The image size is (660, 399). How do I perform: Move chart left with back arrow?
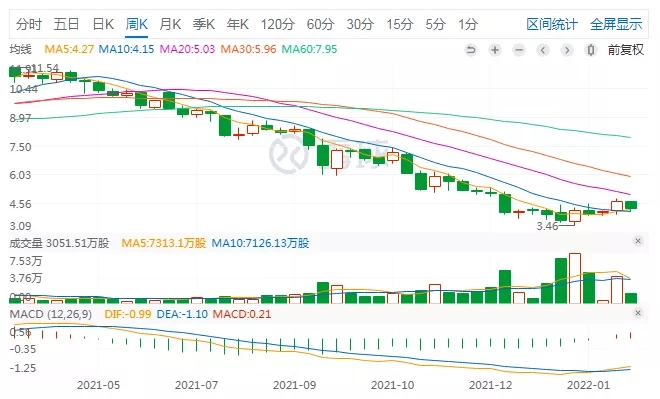point(543,51)
